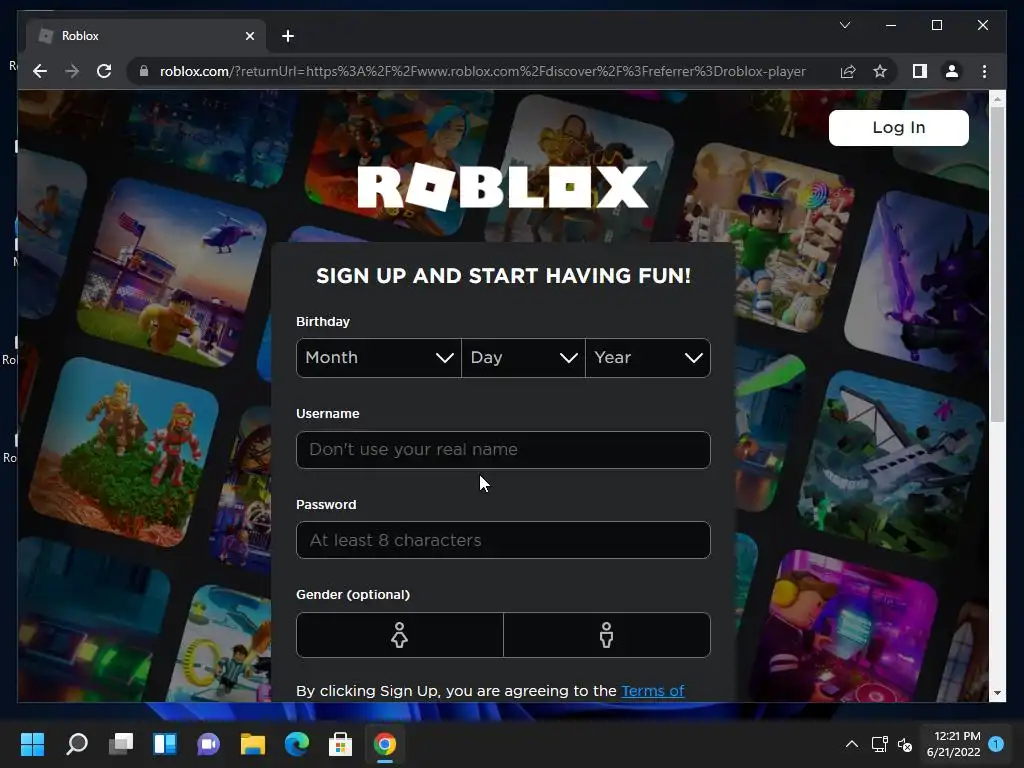Click the muted volume tray icon
Screen dimensions: 1024x768
click(905, 744)
